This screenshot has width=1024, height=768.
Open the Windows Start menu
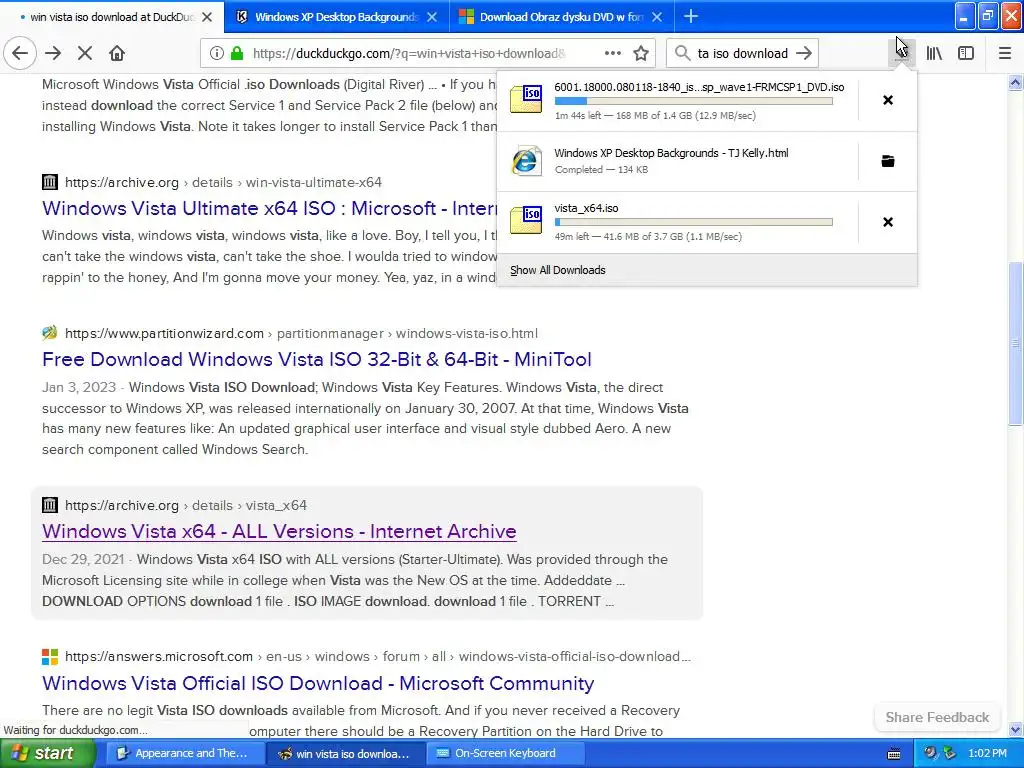[x=46, y=753]
